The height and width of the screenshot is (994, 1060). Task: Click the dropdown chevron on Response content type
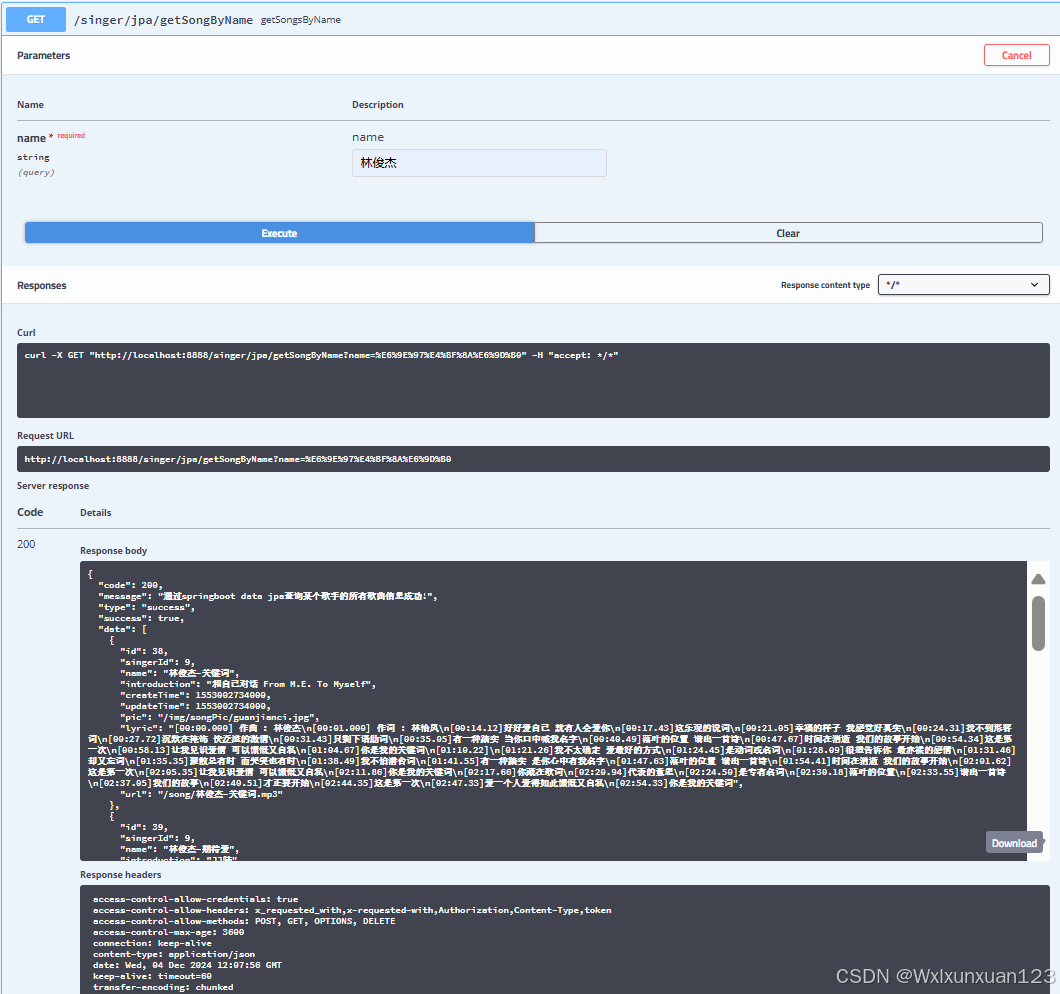click(1035, 284)
